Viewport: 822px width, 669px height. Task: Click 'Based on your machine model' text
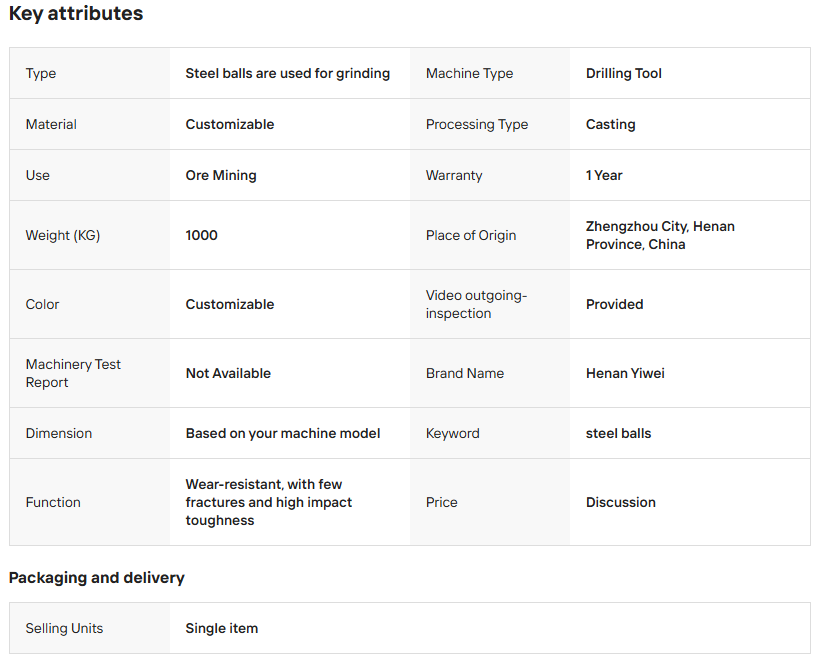coord(283,433)
